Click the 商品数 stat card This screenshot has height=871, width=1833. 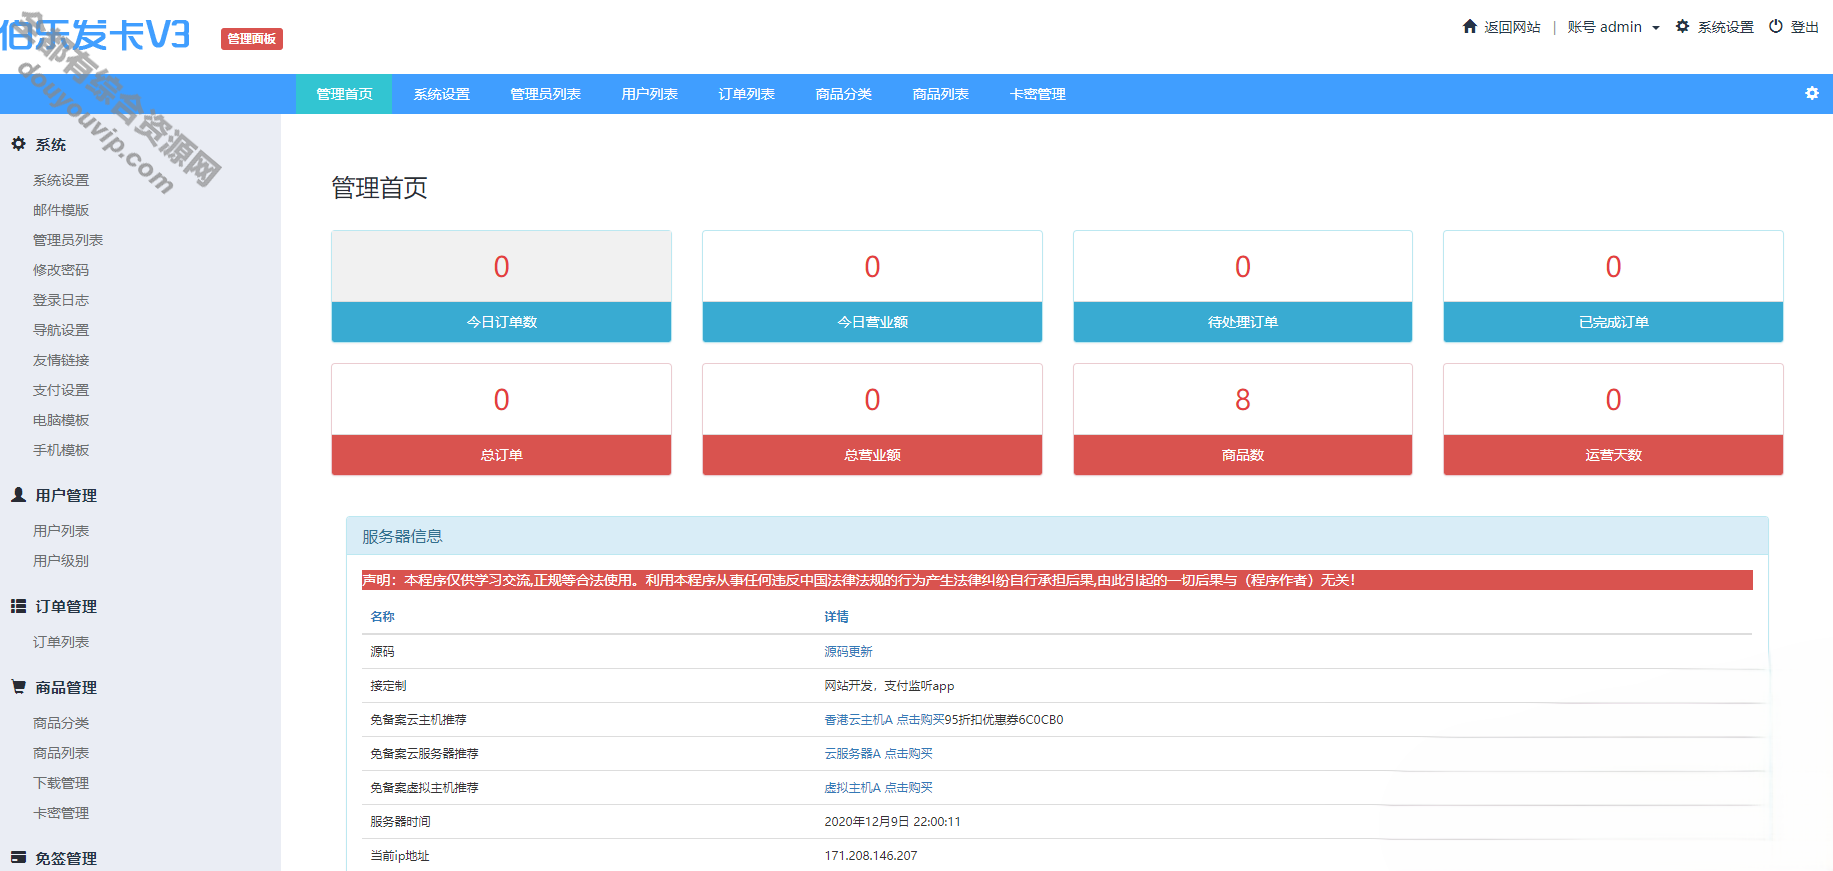point(1243,419)
